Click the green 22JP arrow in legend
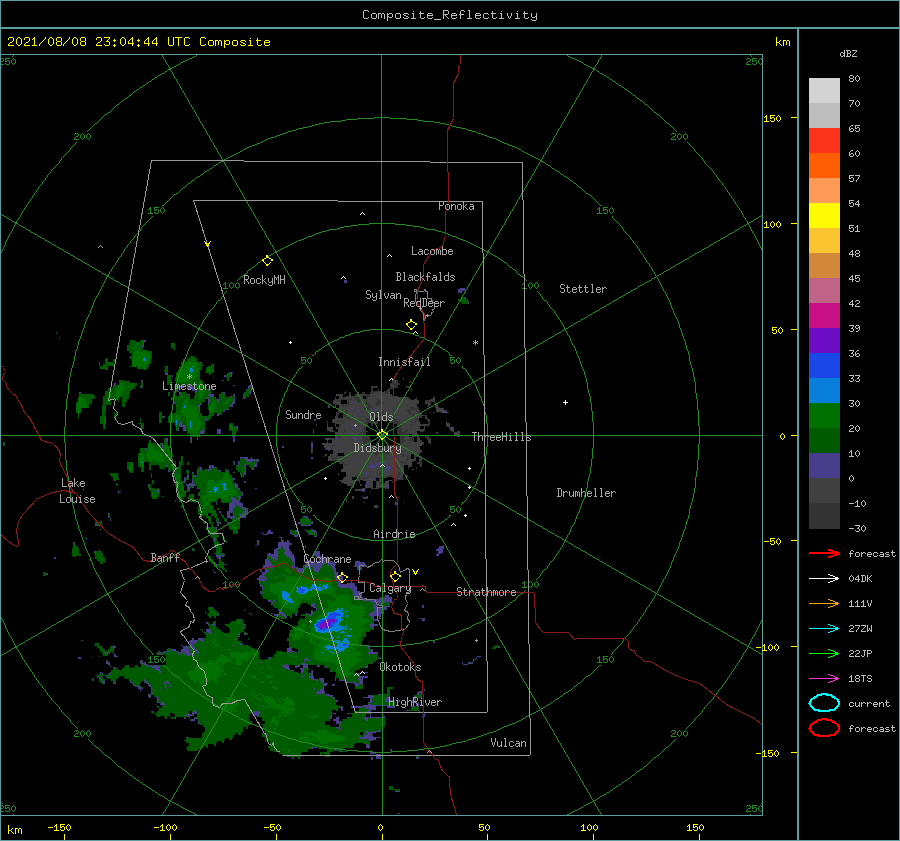Screen dimensions: 900x841 824,653
